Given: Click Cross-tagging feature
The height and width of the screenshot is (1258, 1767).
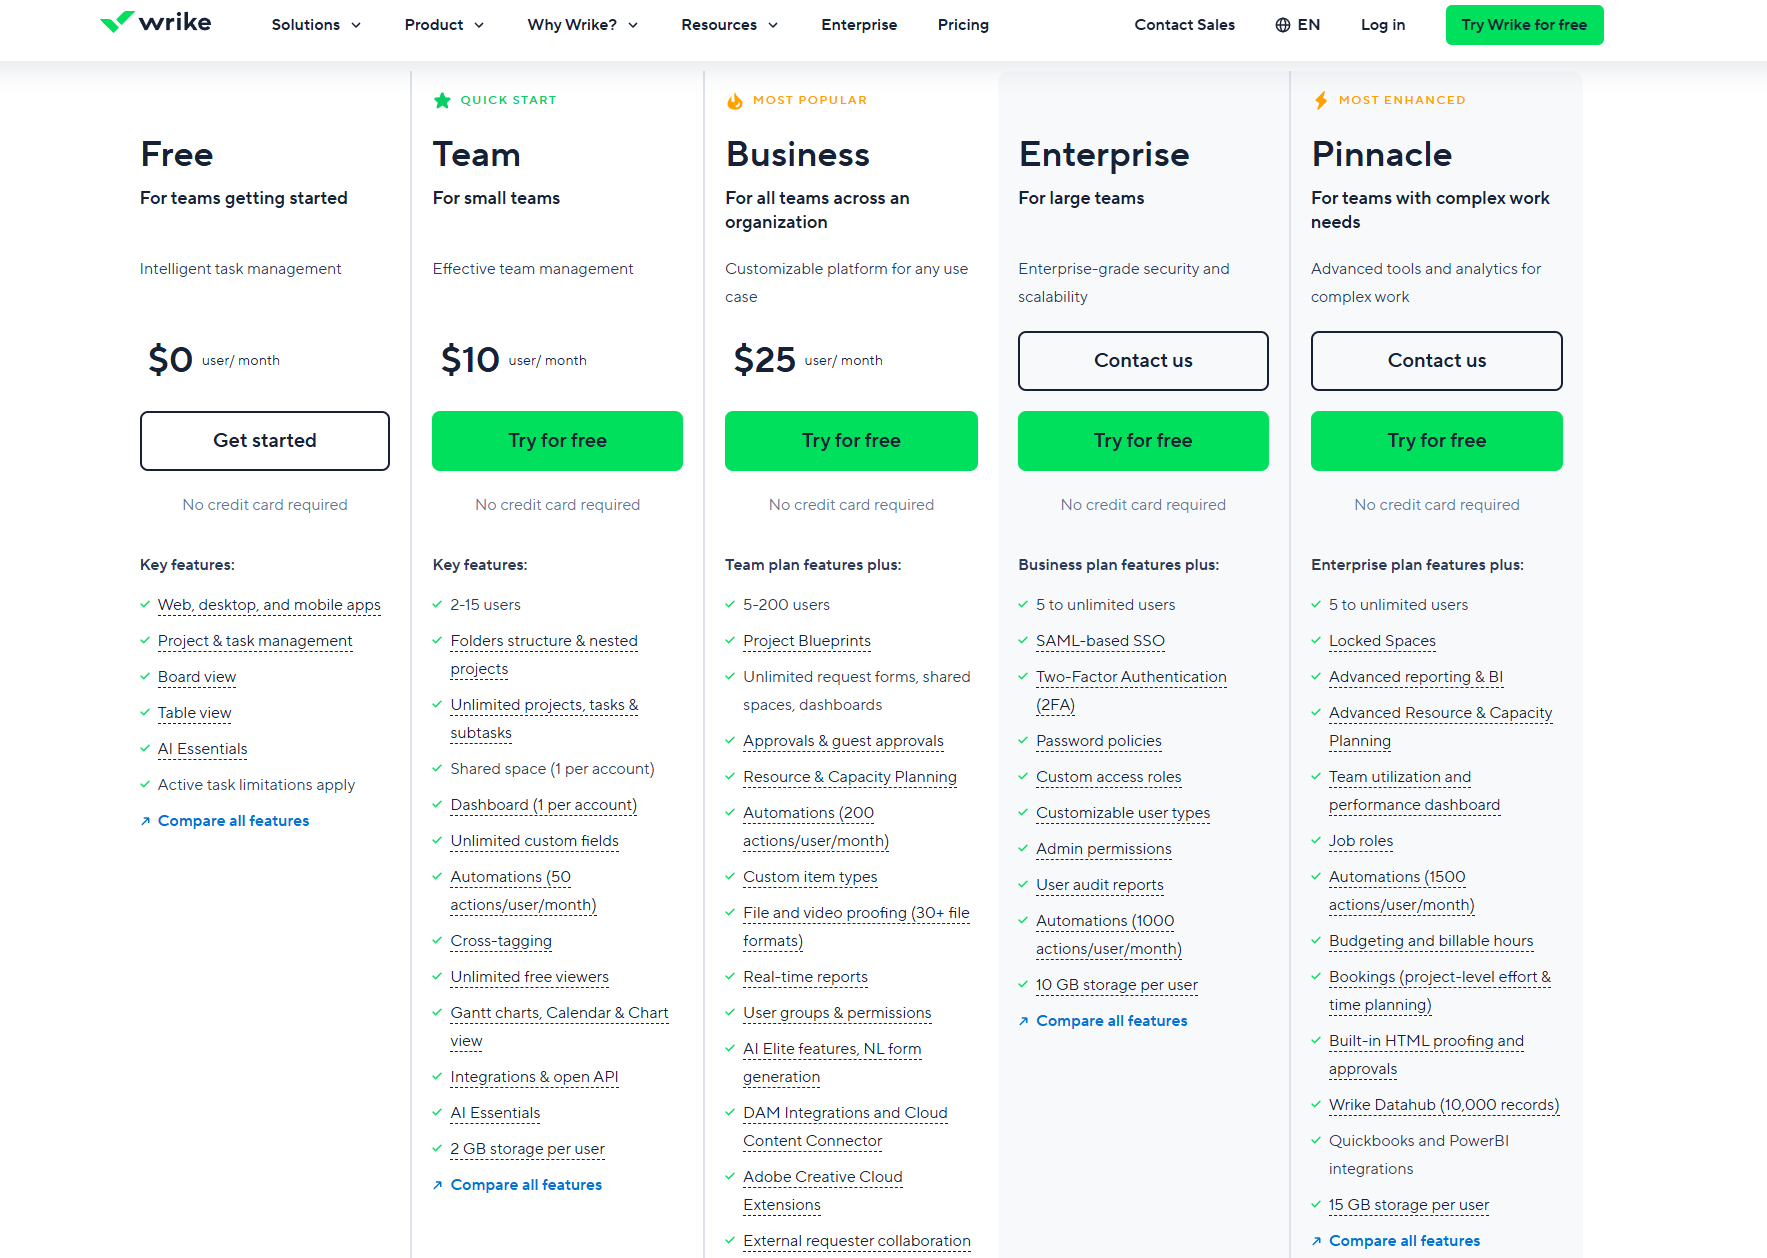Looking at the screenshot, I should [x=501, y=941].
